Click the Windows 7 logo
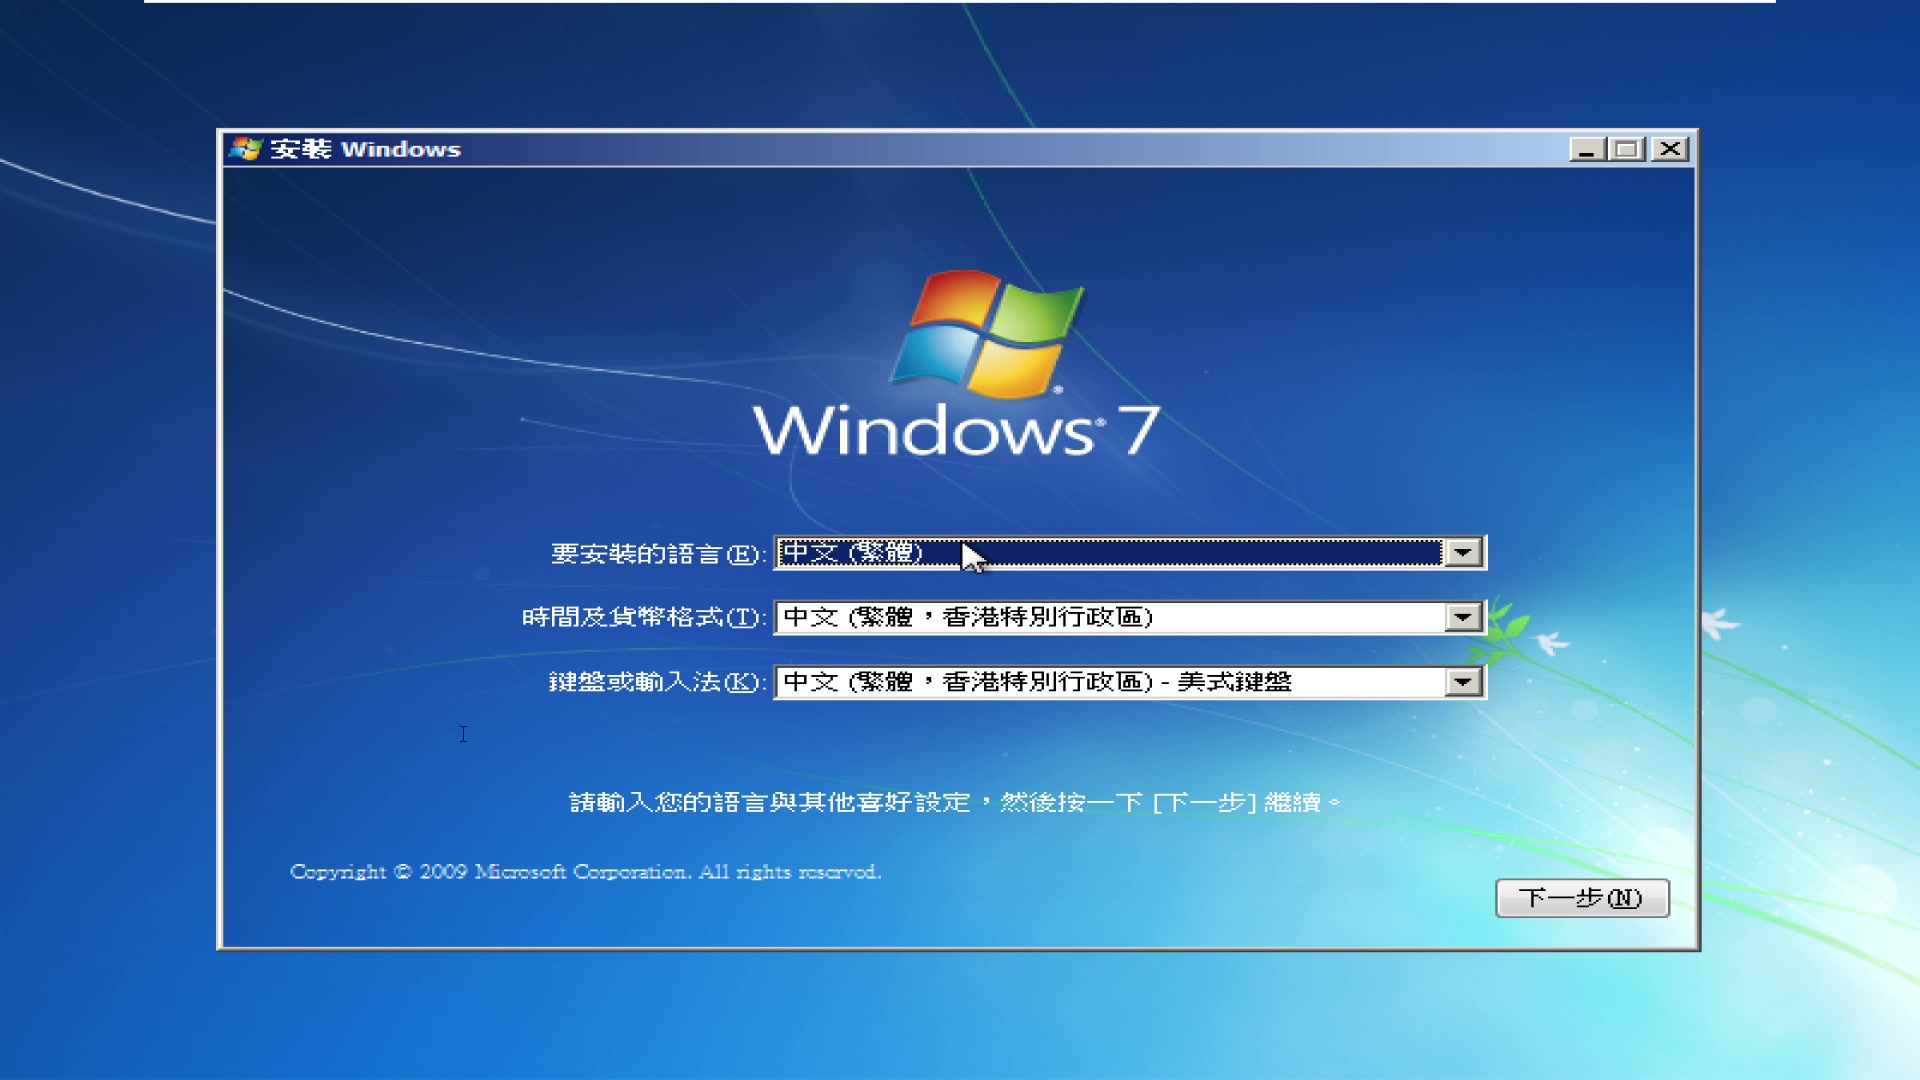 point(956,365)
